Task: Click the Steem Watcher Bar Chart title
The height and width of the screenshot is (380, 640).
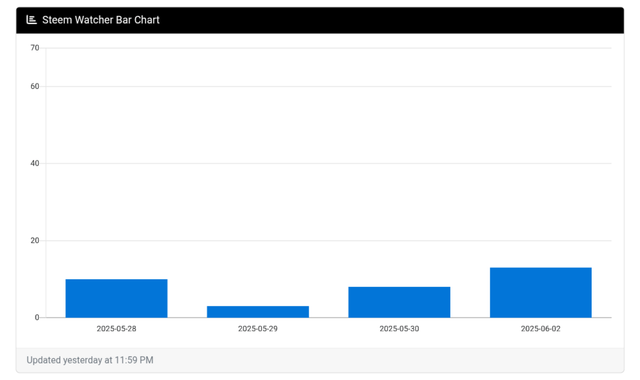Action: (101, 20)
